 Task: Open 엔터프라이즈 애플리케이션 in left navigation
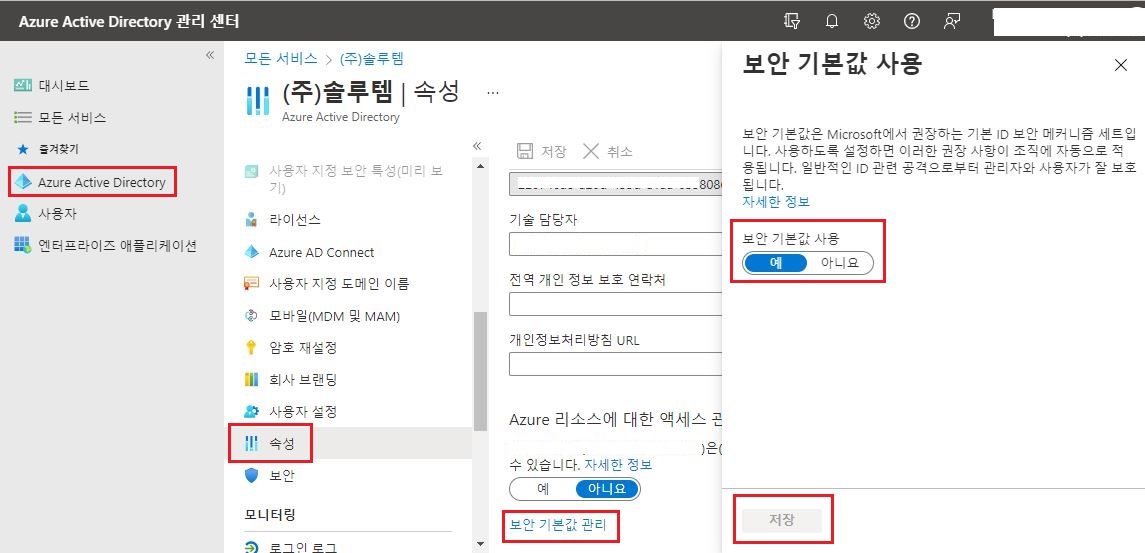click(x=117, y=245)
